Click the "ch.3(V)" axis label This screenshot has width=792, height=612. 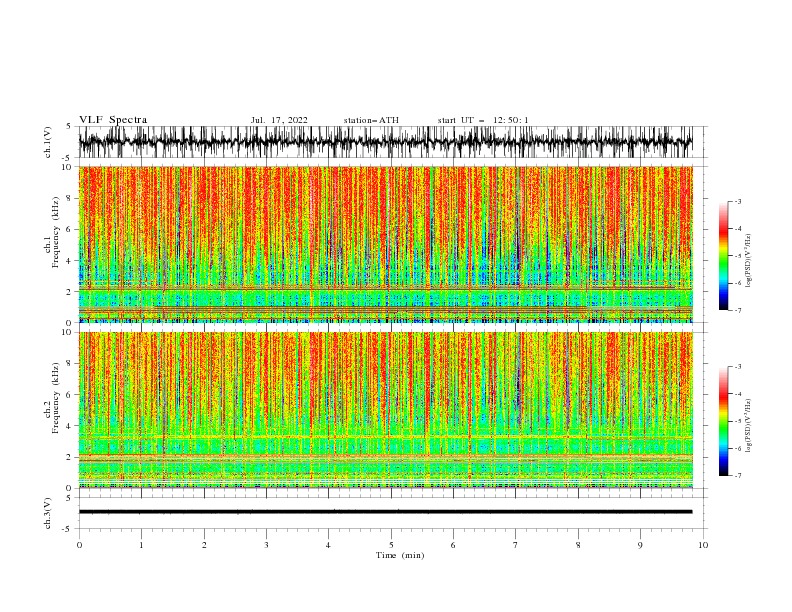(48, 513)
